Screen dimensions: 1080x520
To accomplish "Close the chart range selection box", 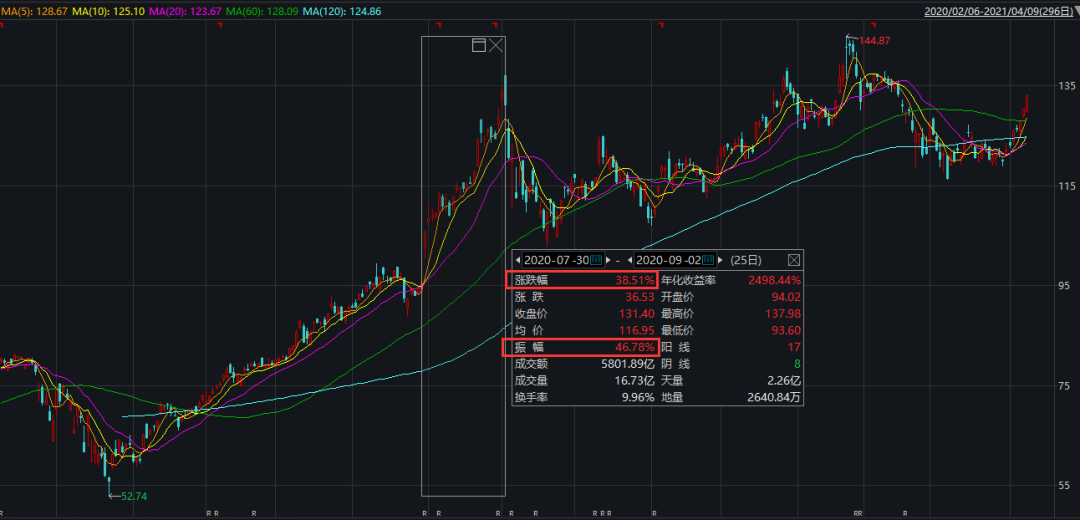I will (x=496, y=45).
